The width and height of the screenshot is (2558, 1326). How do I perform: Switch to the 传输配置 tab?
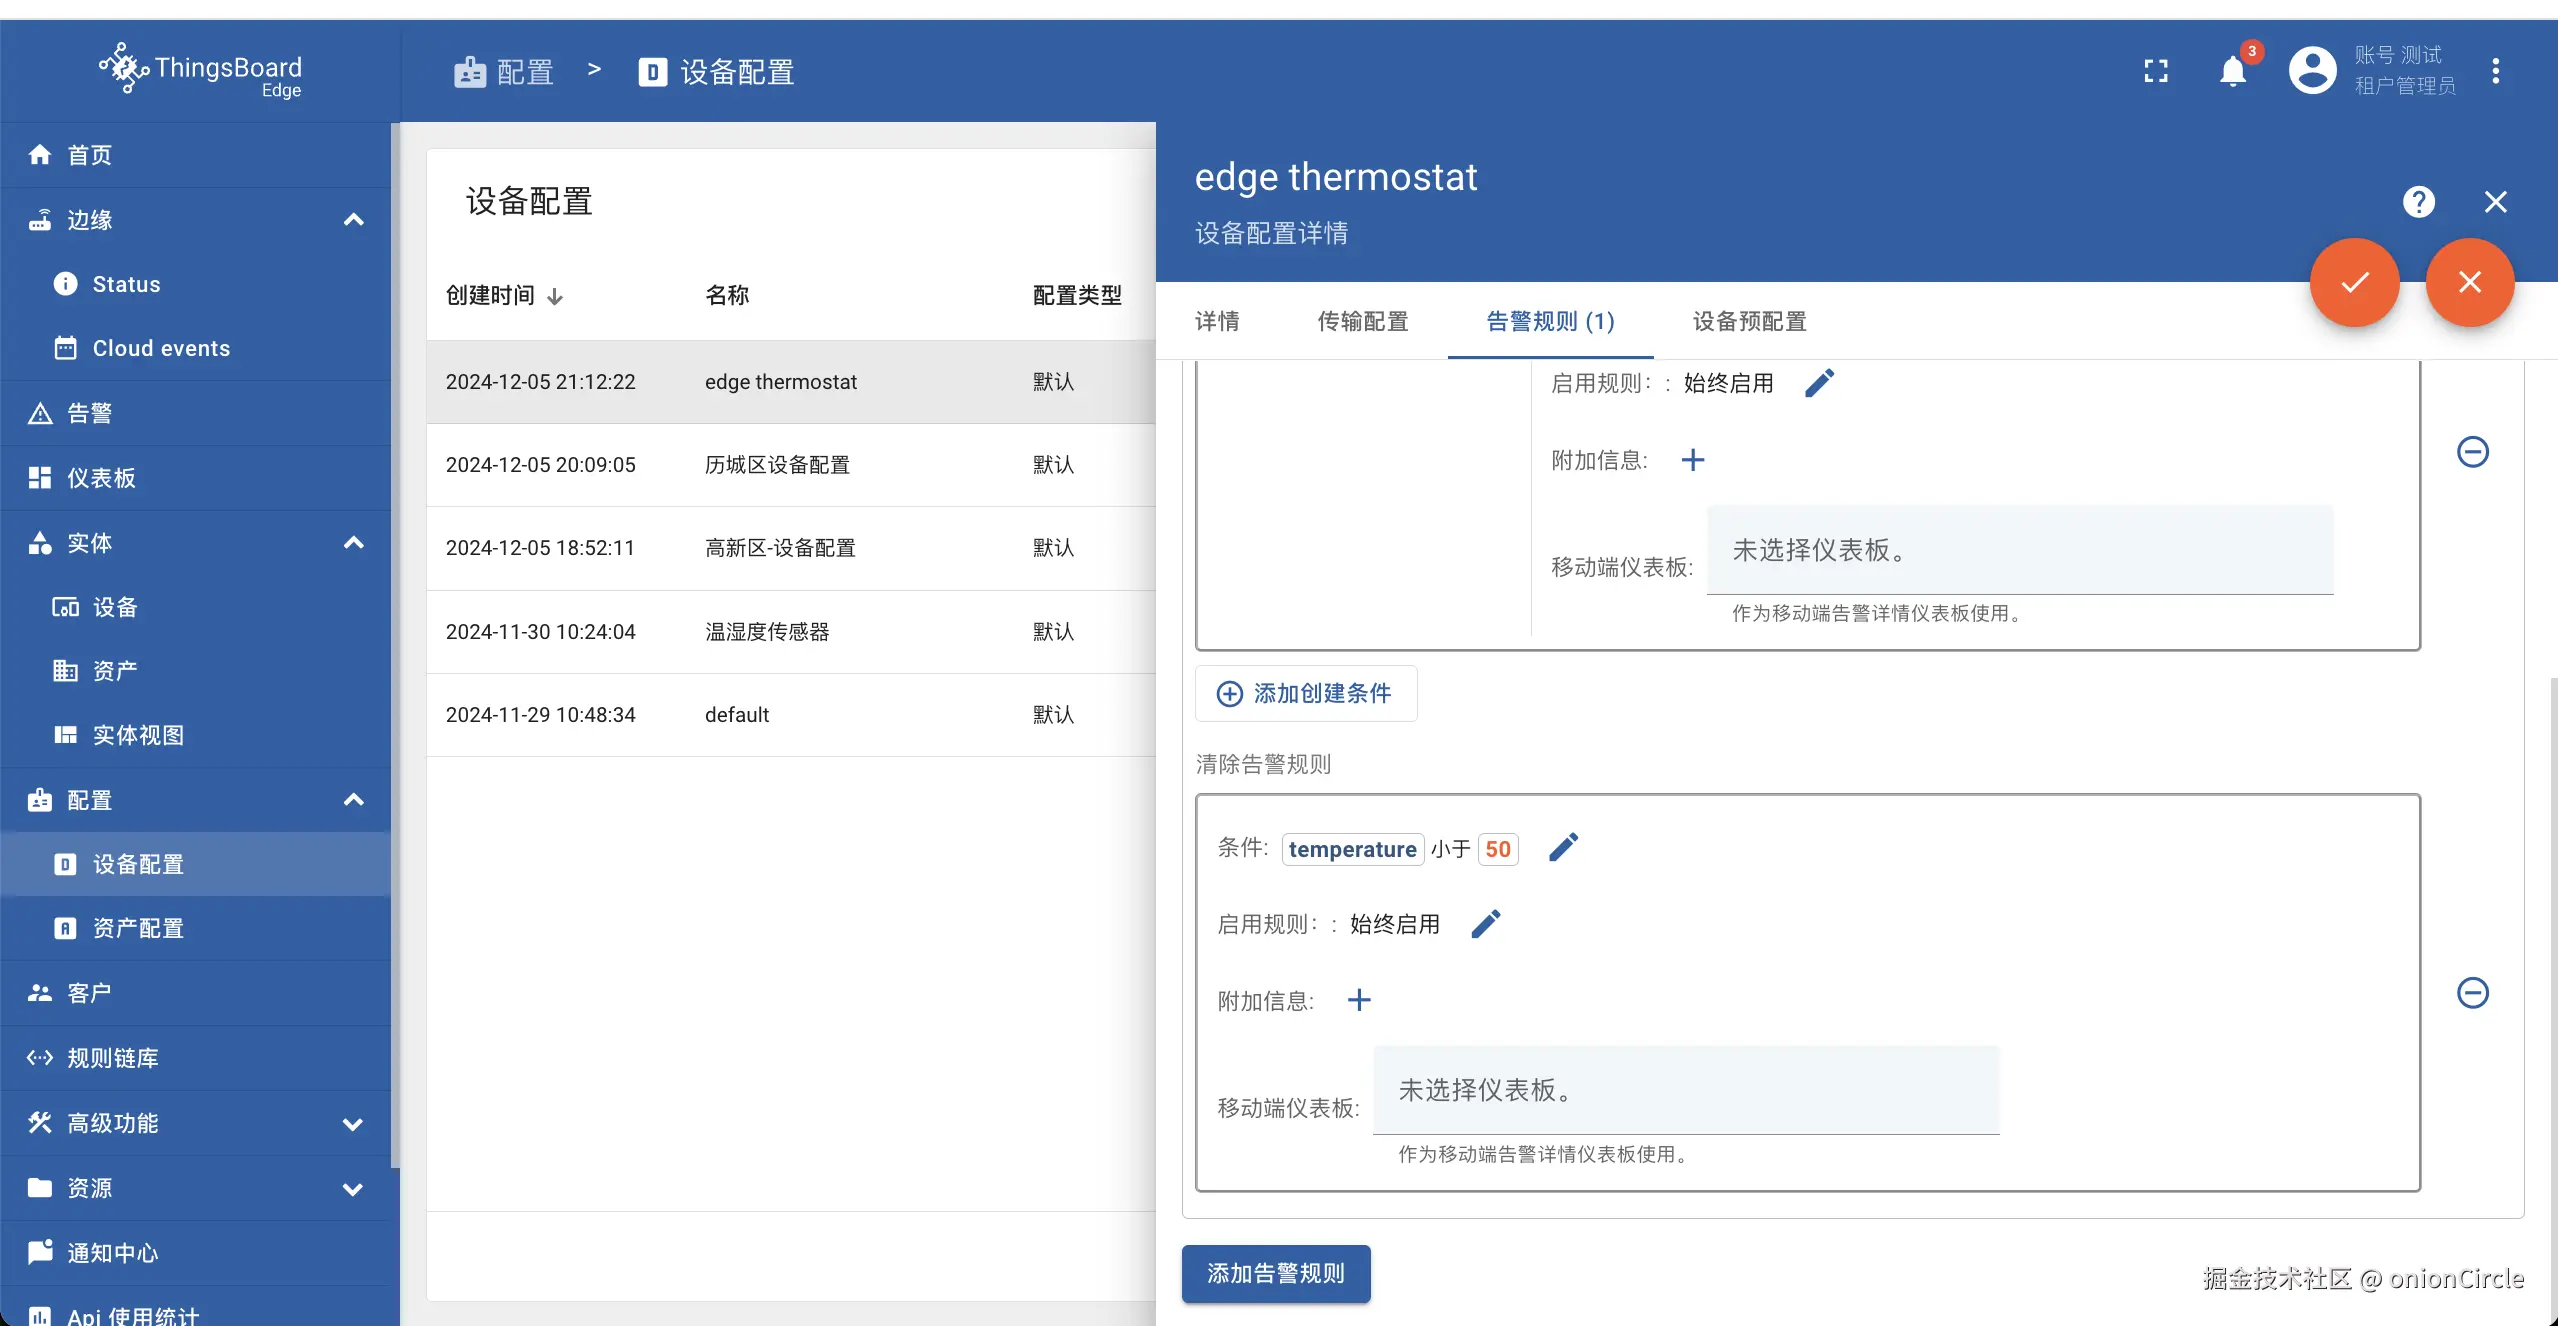(x=1362, y=322)
